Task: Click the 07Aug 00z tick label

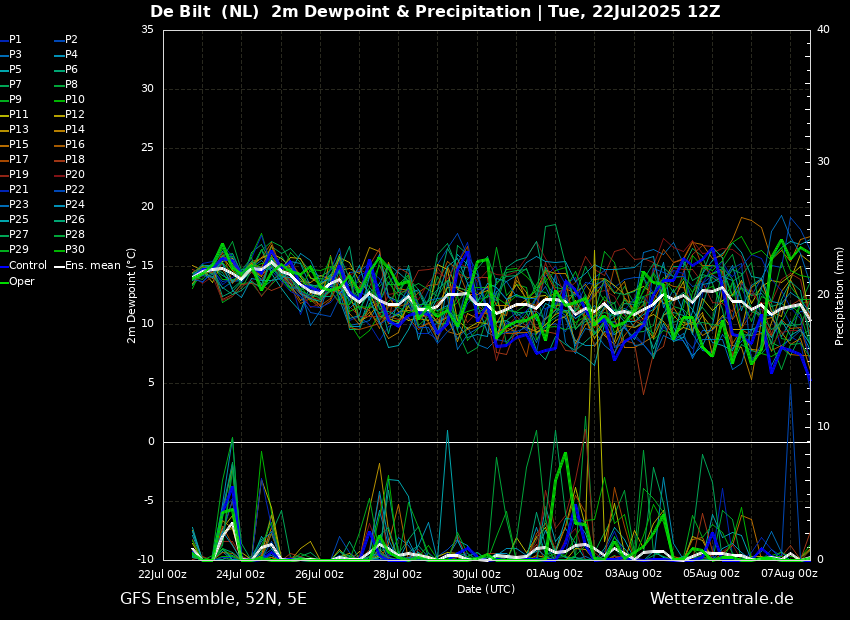Action: pyautogui.click(x=789, y=574)
